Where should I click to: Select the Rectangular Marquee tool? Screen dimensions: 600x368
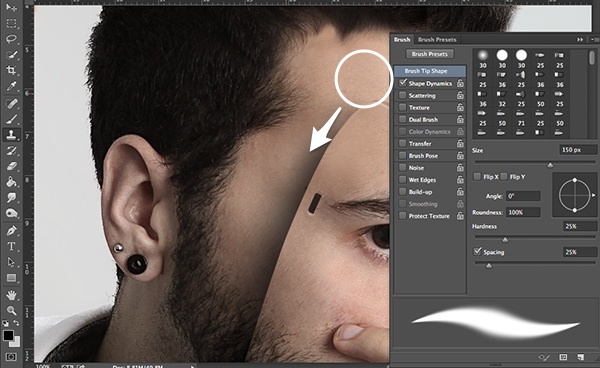pyautogui.click(x=11, y=23)
